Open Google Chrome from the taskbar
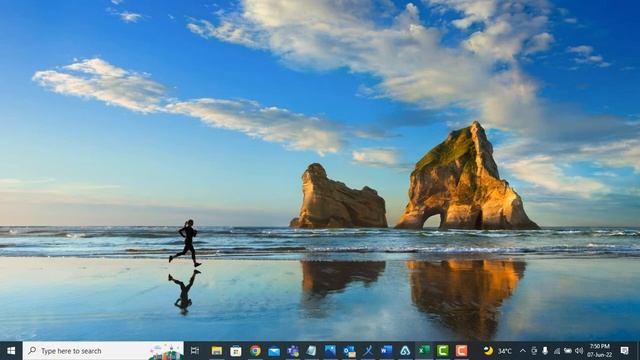 (256, 351)
